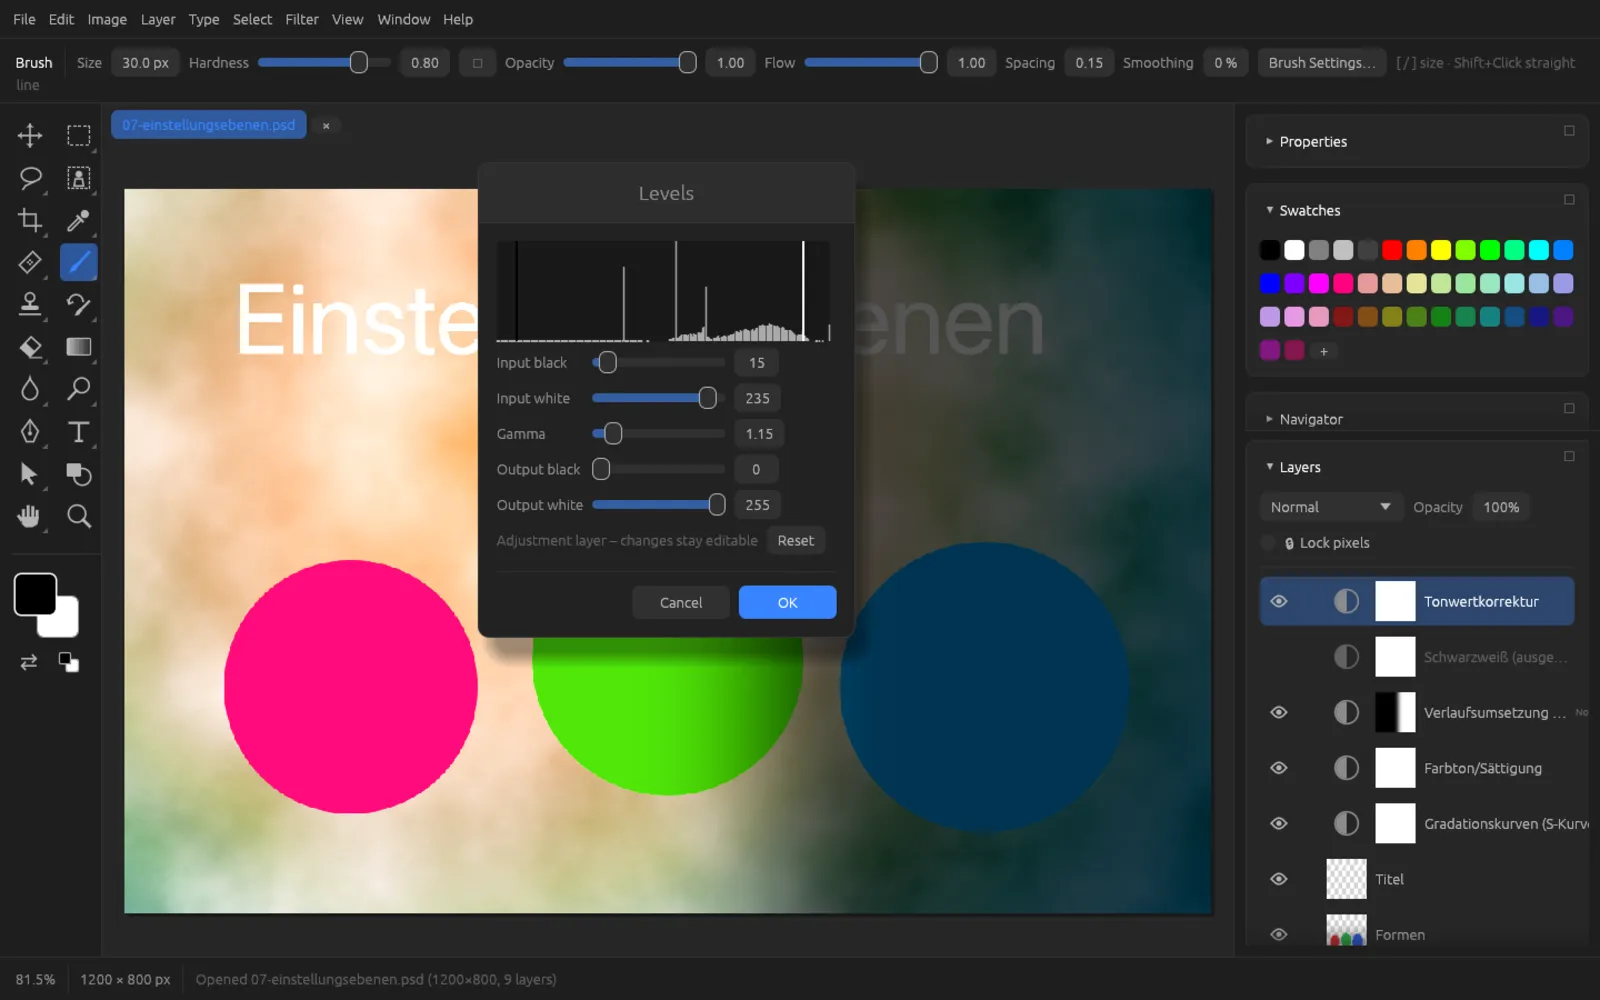
Task: Expand the Navigator panel
Action: point(1269,419)
